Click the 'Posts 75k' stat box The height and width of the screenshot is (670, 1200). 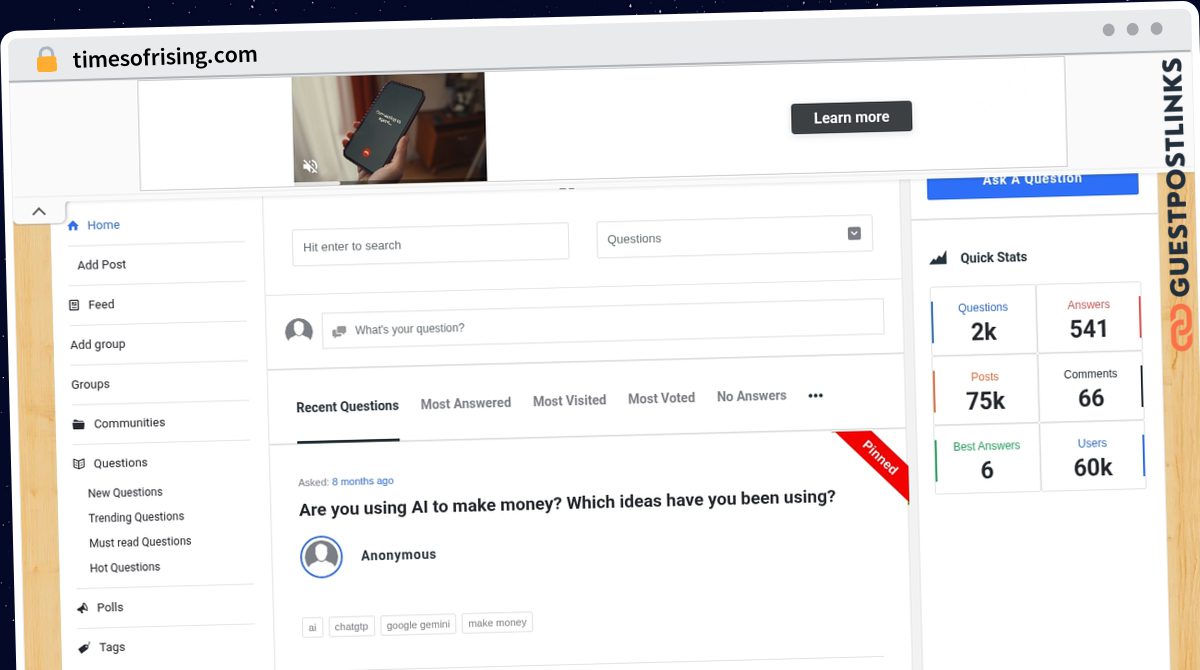pos(985,390)
